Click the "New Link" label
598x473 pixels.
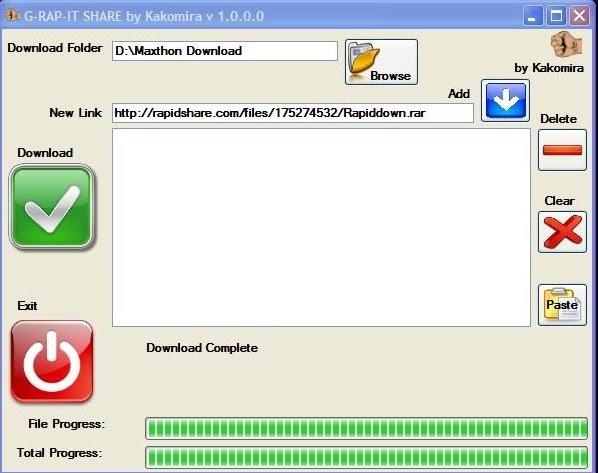(x=76, y=113)
